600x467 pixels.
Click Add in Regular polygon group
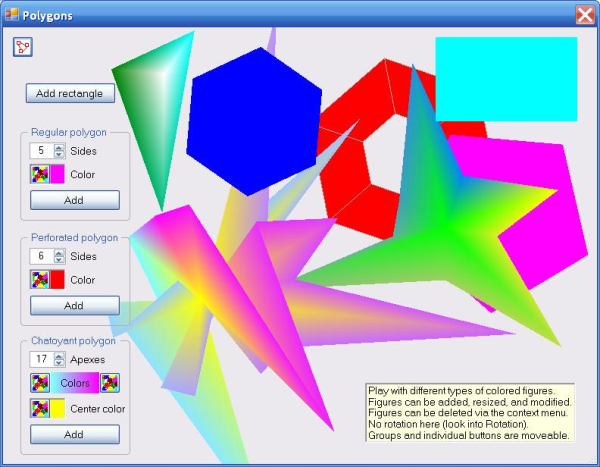point(75,200)
